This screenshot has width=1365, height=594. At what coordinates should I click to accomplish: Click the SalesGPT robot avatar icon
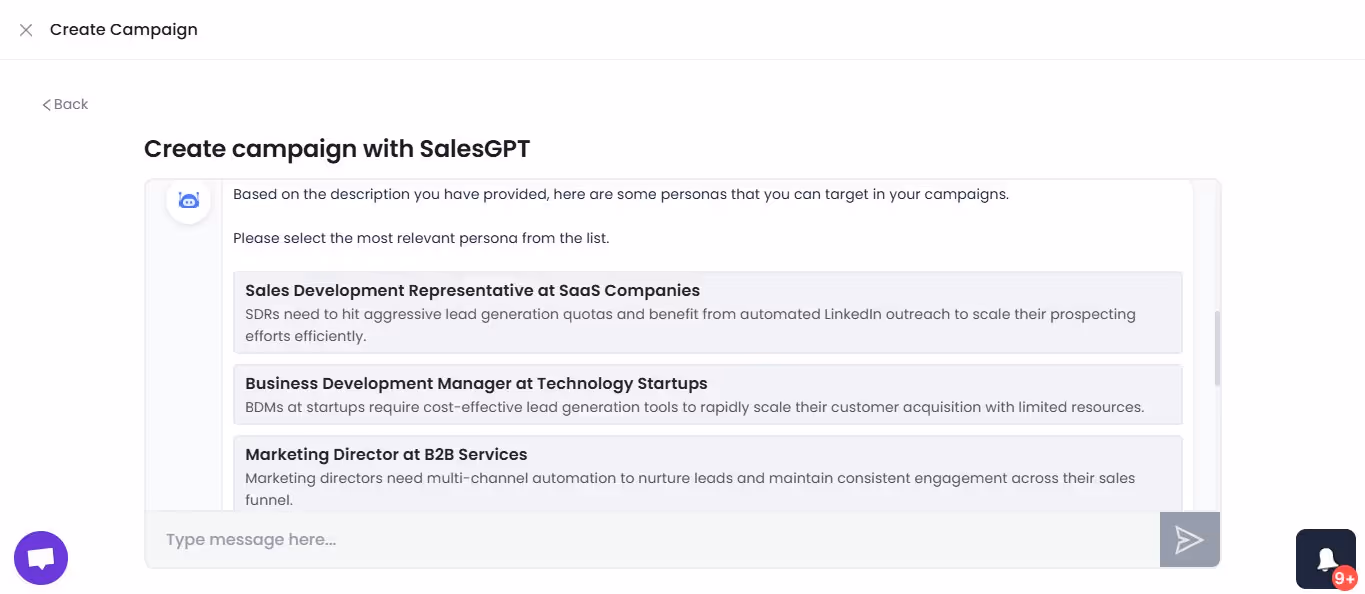(x=188, y=200)
